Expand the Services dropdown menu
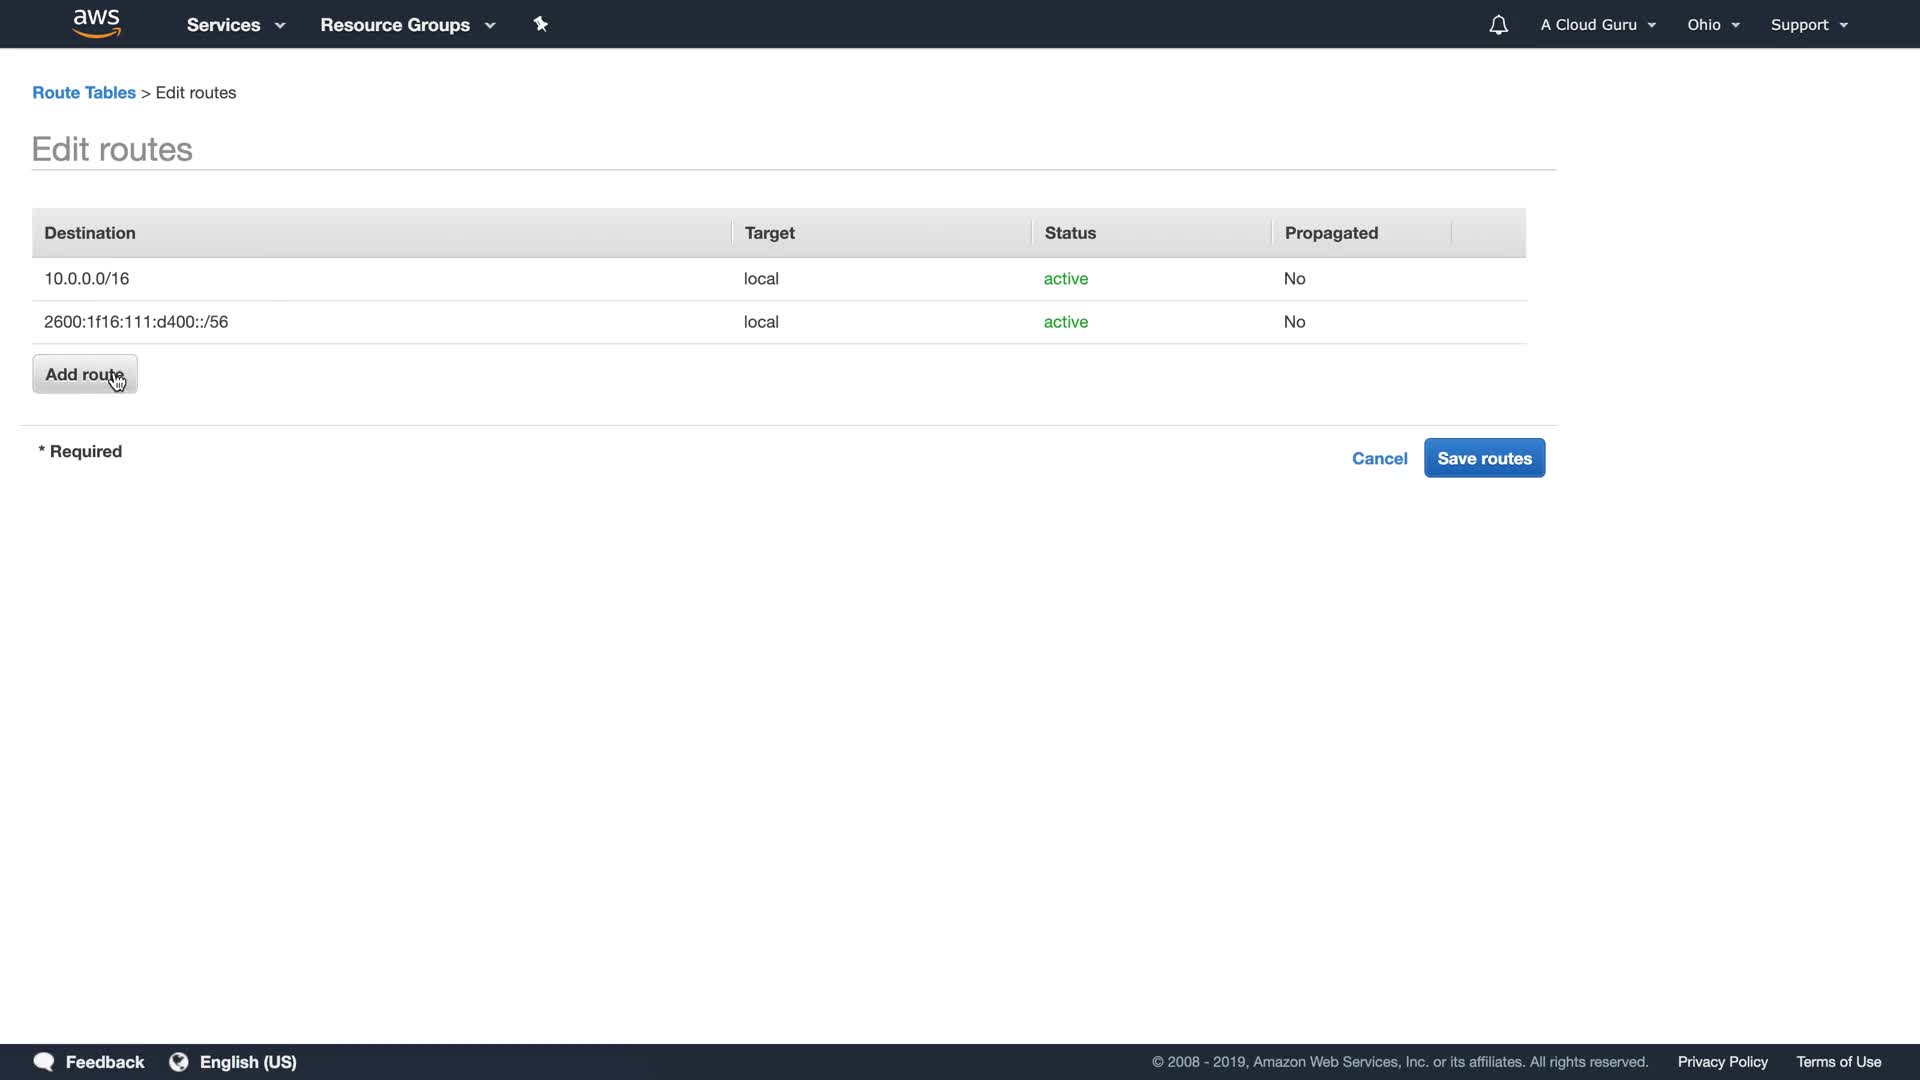The height and width of the screenshot is (1080, 1920). [x=235, y=25]
